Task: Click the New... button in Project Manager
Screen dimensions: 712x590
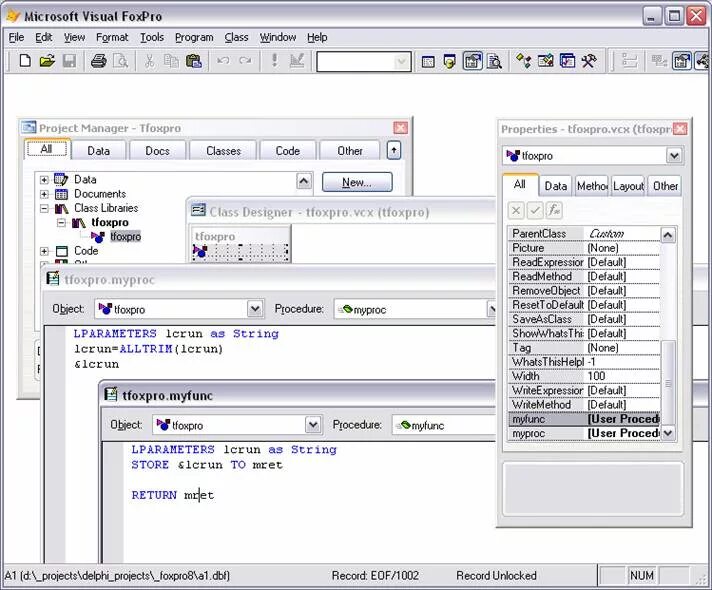Action: point(357,182)
